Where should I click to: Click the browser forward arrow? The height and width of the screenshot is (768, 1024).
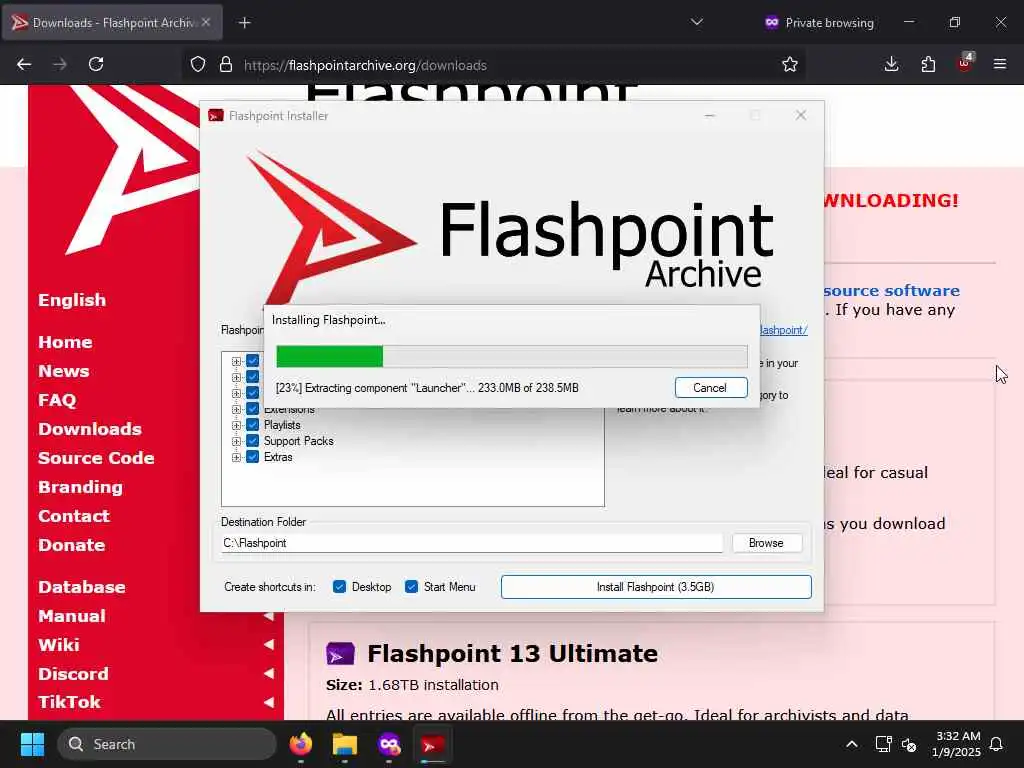pyautogui.click(x=59, y=64)
